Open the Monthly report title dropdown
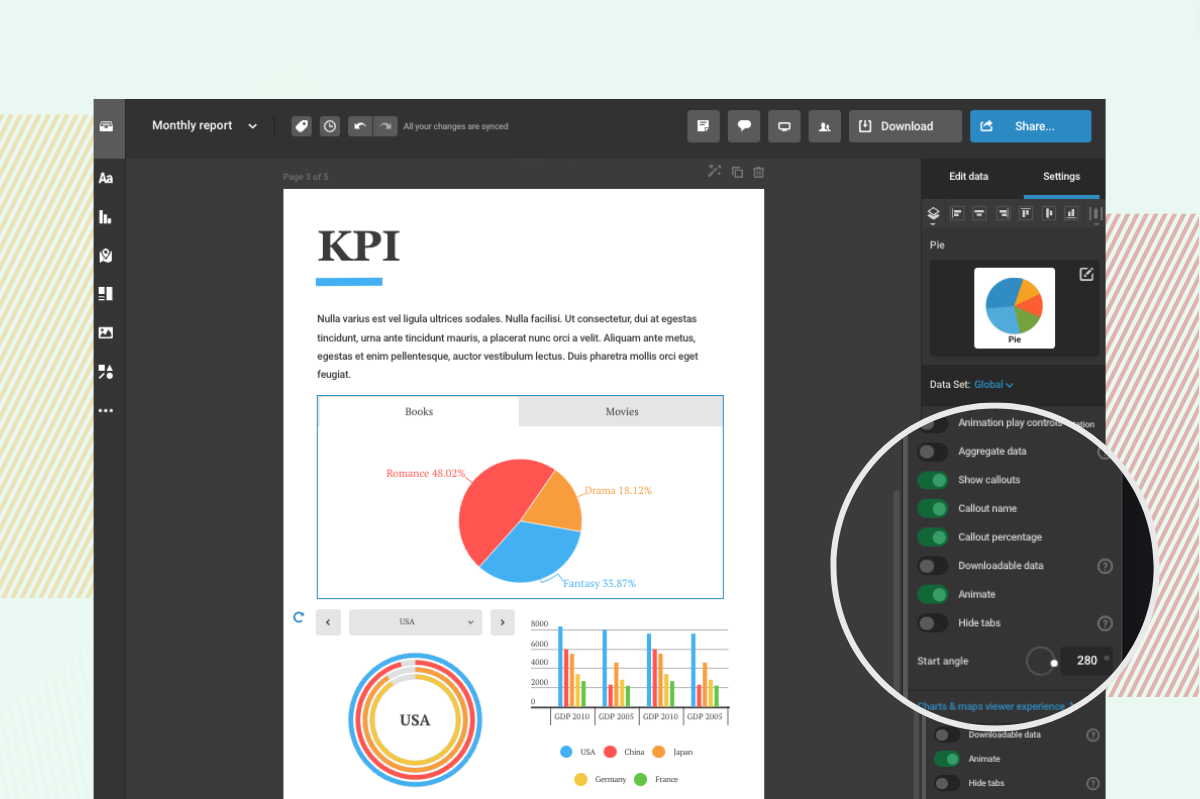1200x799 pixels. pos(205,126)
